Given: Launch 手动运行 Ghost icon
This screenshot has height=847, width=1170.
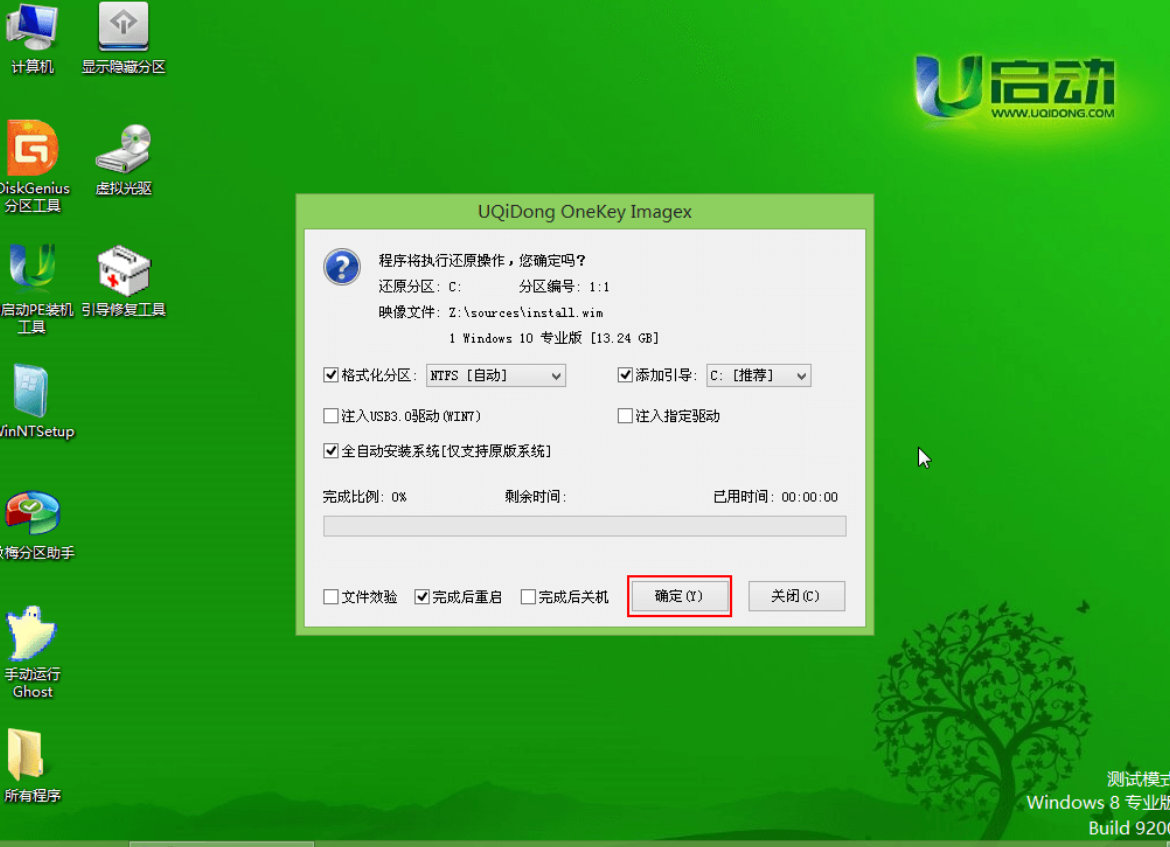Looking at the screenshot, I should coord(32,652).
